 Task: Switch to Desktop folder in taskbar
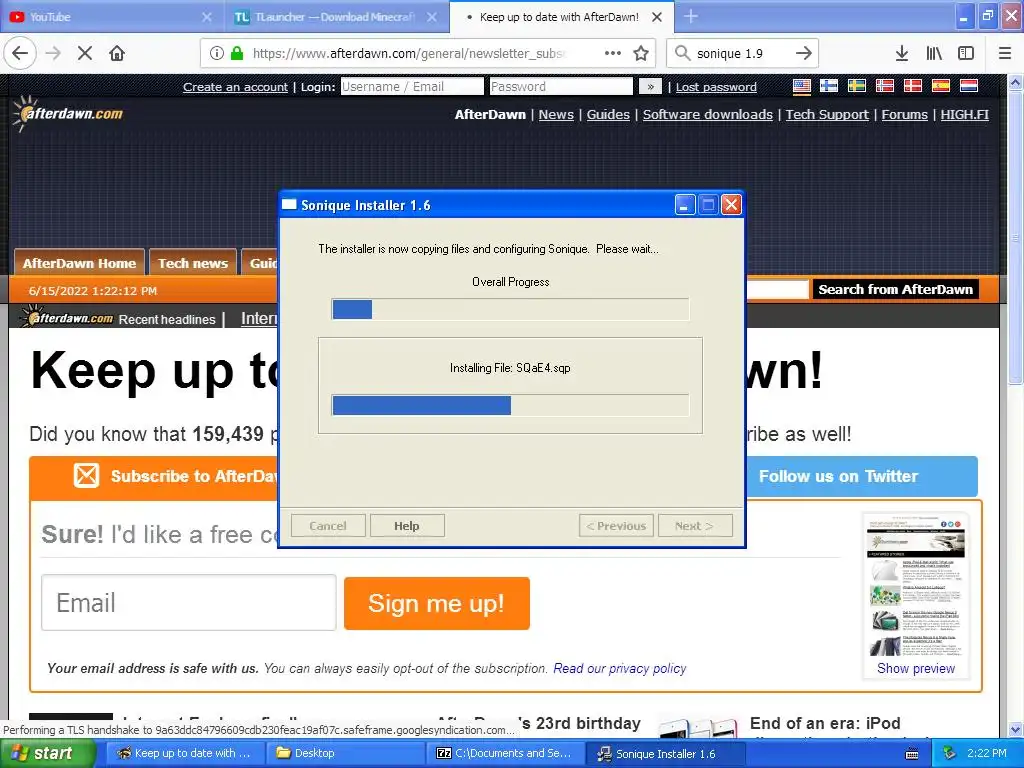tap(345, 753)
